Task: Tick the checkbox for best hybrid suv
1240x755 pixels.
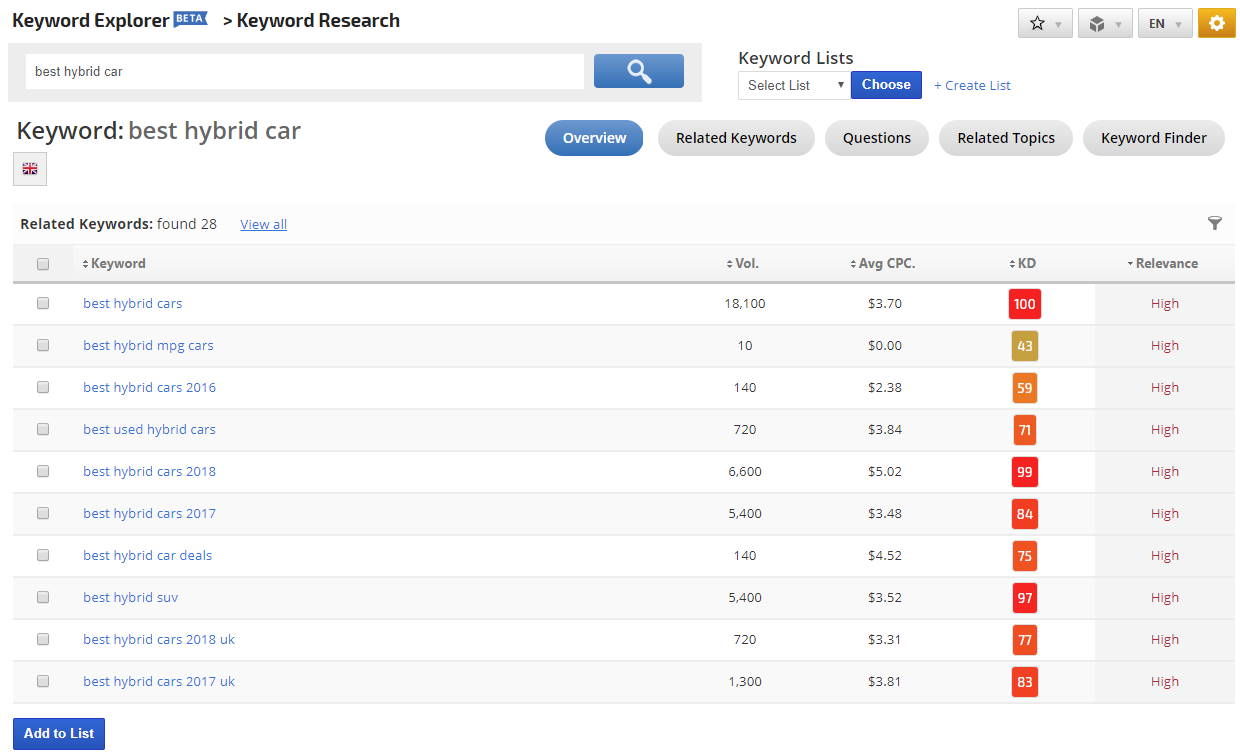Action: click(x=43, y=597)
